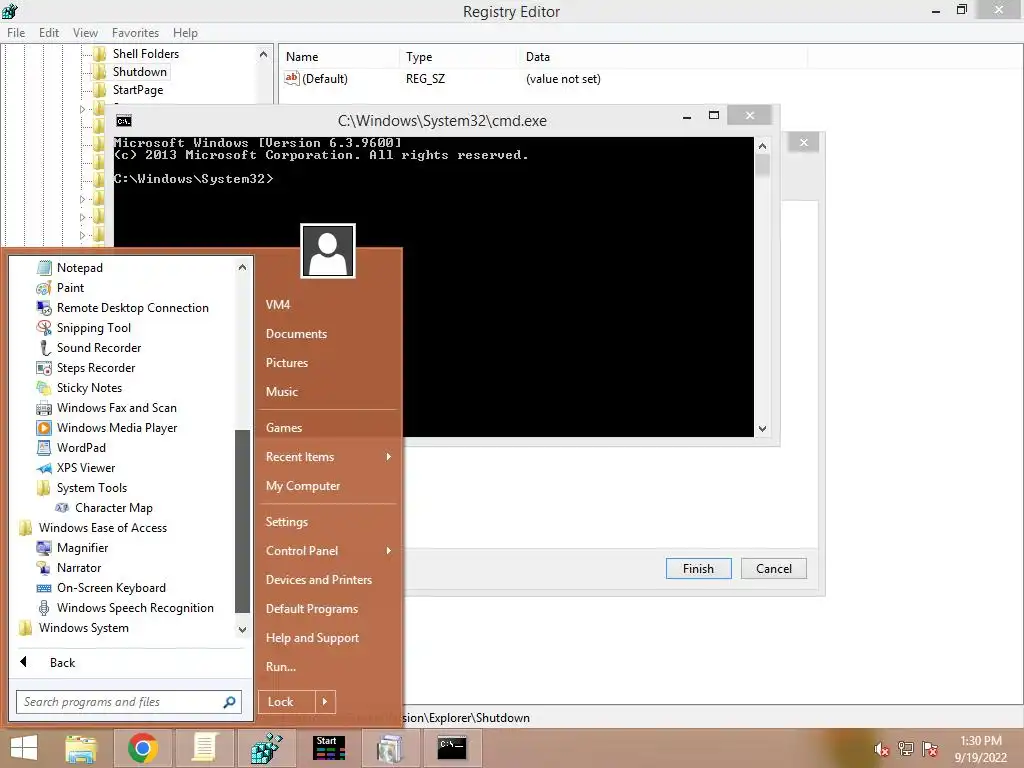
Task: Open the Edit menu in Registry Editor
Action: coord(49,33)
